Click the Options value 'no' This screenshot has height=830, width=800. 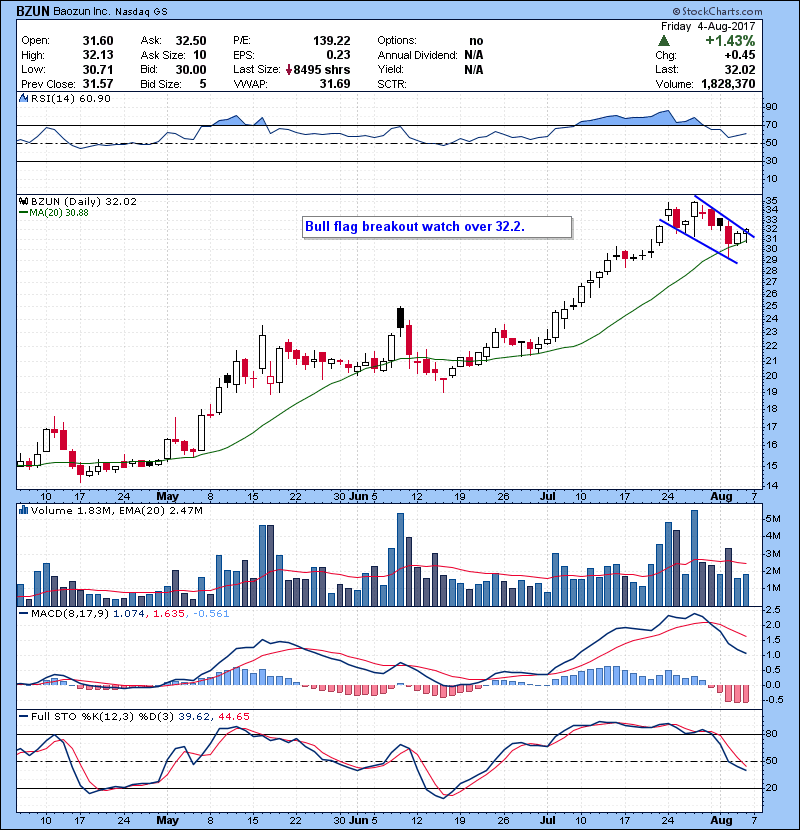476,41
